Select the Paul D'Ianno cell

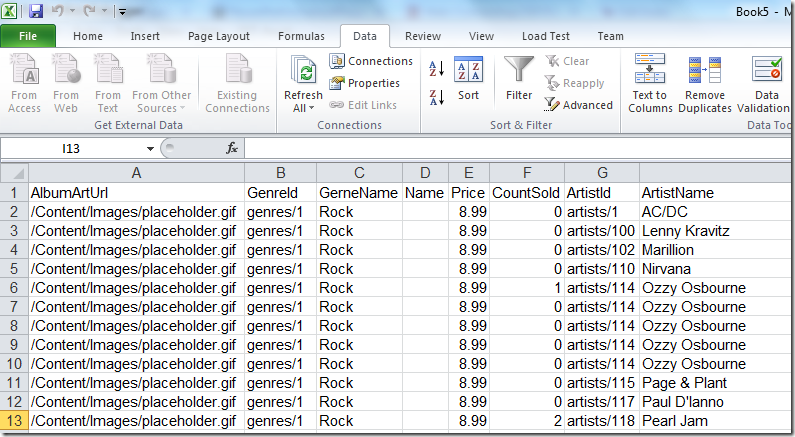[x=715, y=402]
